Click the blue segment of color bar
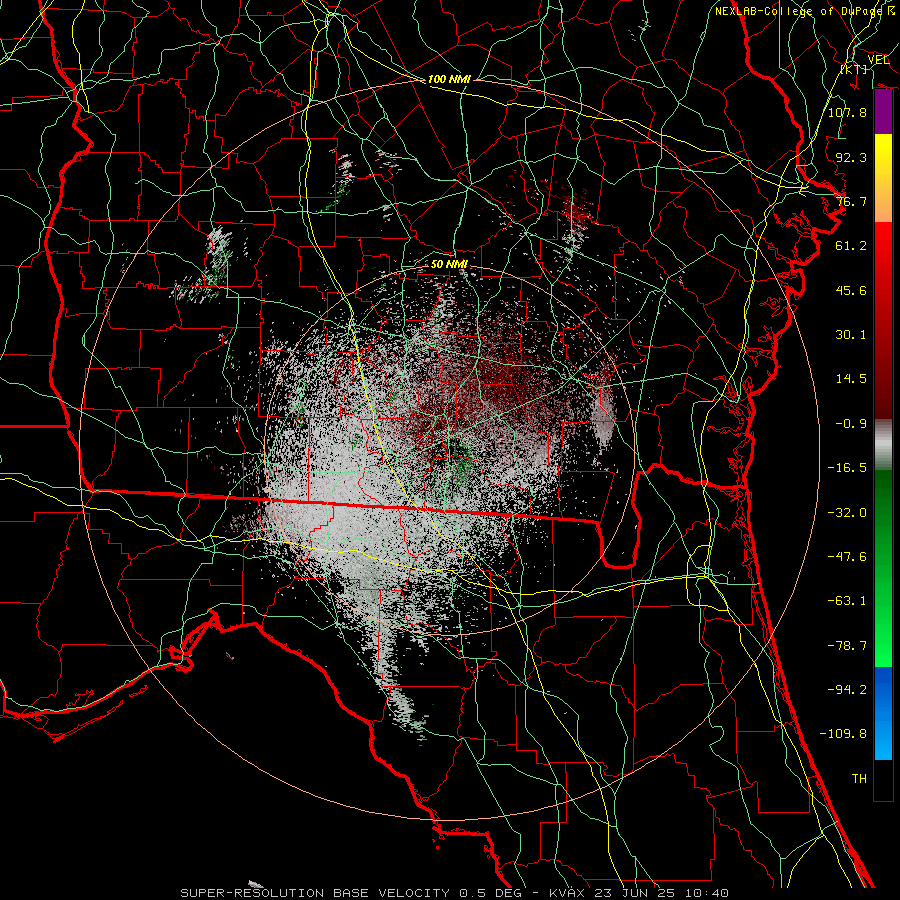This screenshot has height=900, width=900. (x=883, y=713)
